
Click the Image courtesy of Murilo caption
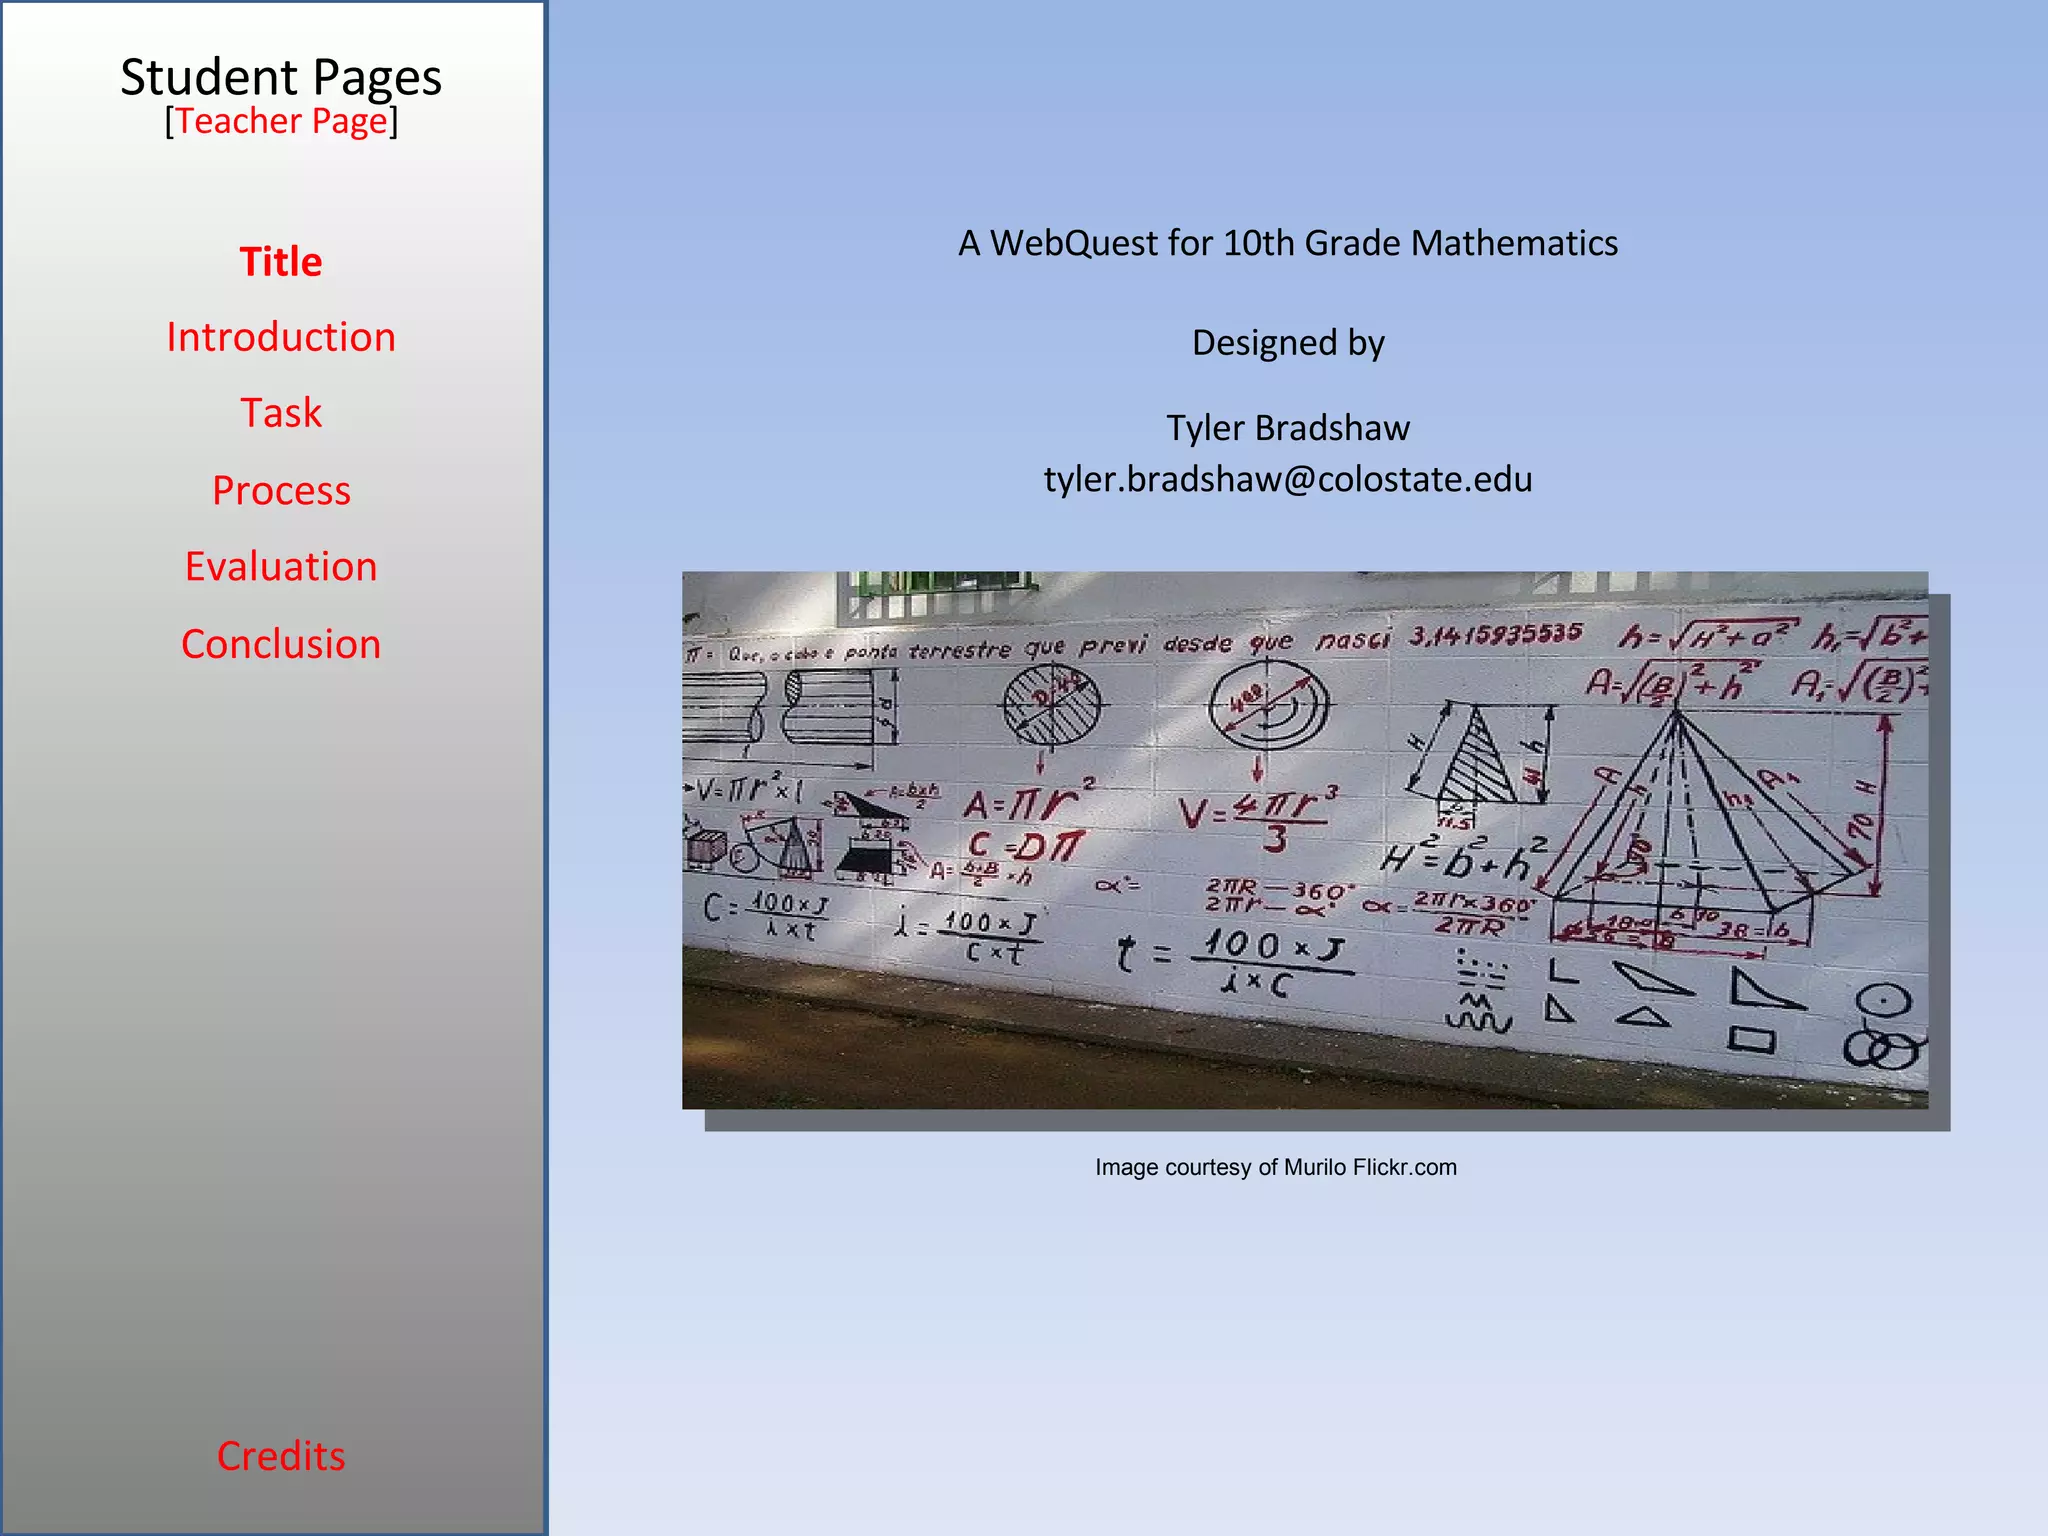tap(1275, 1167)
